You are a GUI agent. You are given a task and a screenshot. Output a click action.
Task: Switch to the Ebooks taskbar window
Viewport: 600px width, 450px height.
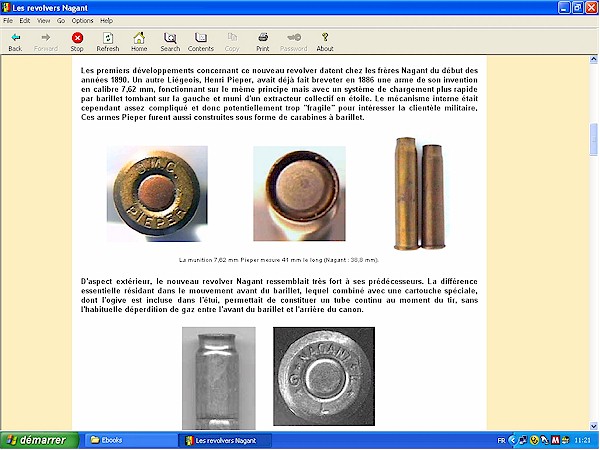pyautogui.click(x=130, y=440)
